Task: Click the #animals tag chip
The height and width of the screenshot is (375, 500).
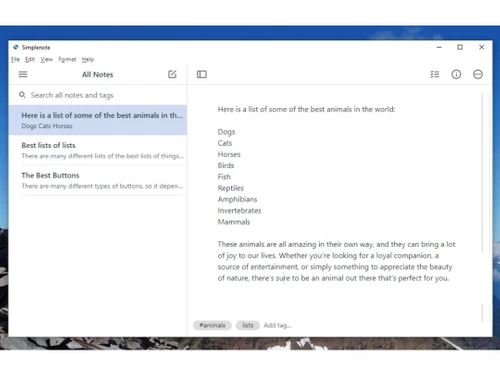Action: [212, 325]
